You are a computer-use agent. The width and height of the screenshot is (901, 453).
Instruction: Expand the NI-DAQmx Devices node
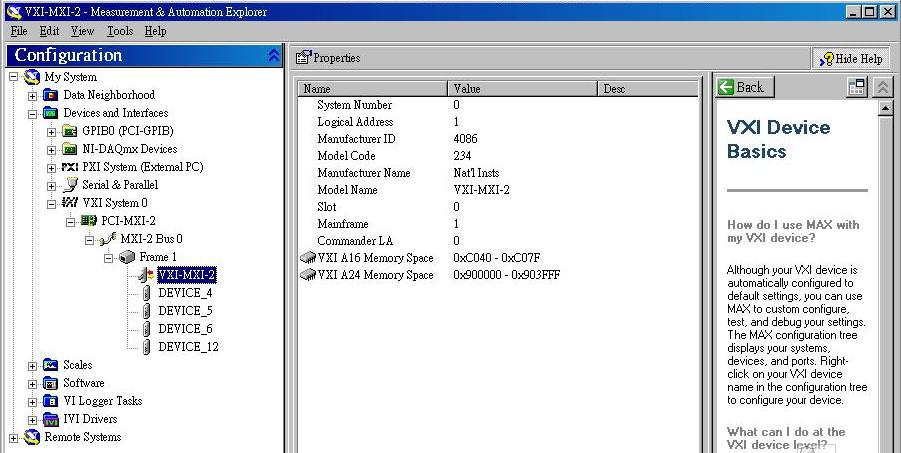[51, 149]
